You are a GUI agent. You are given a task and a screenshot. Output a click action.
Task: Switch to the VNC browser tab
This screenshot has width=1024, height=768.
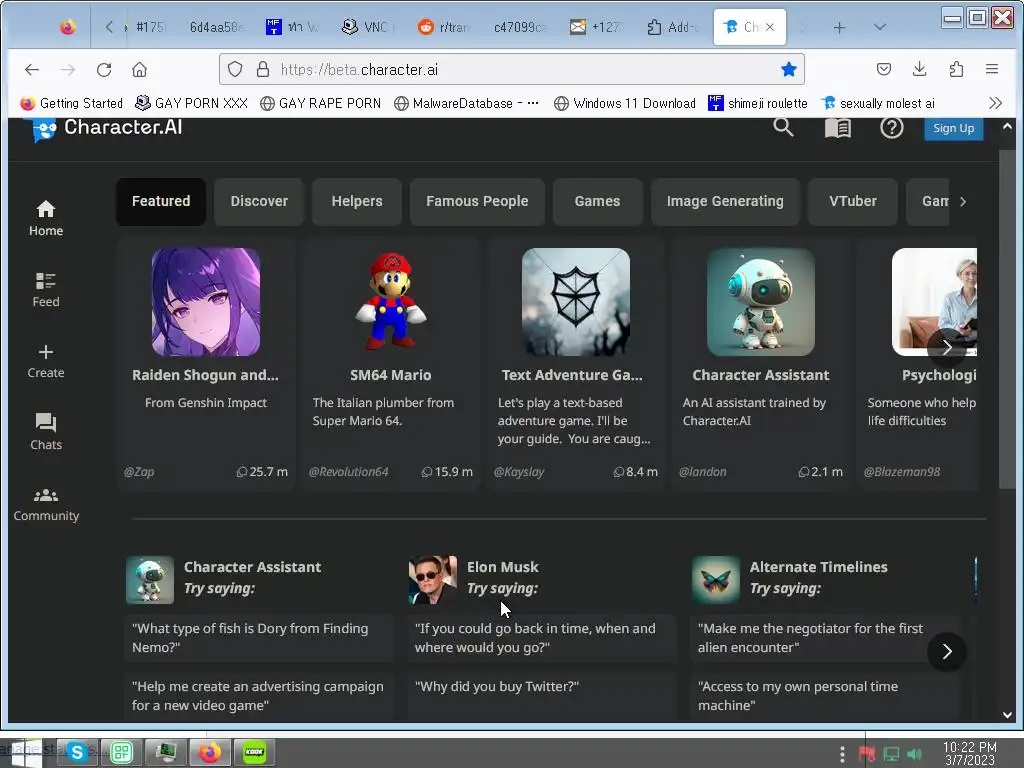coord(368,27)
